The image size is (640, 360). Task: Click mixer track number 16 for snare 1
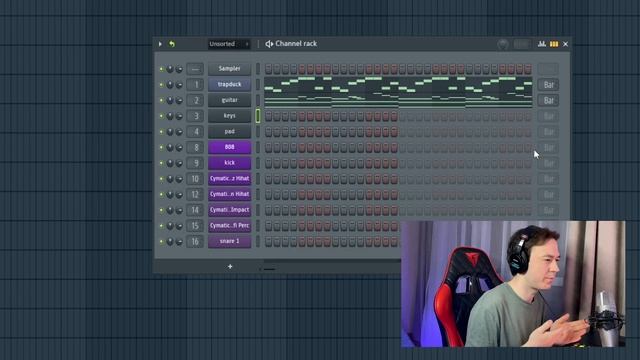point(195,242)
